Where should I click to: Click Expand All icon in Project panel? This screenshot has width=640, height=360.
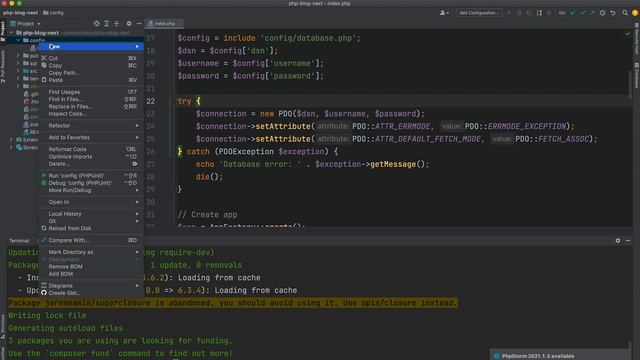coord(107,24)
